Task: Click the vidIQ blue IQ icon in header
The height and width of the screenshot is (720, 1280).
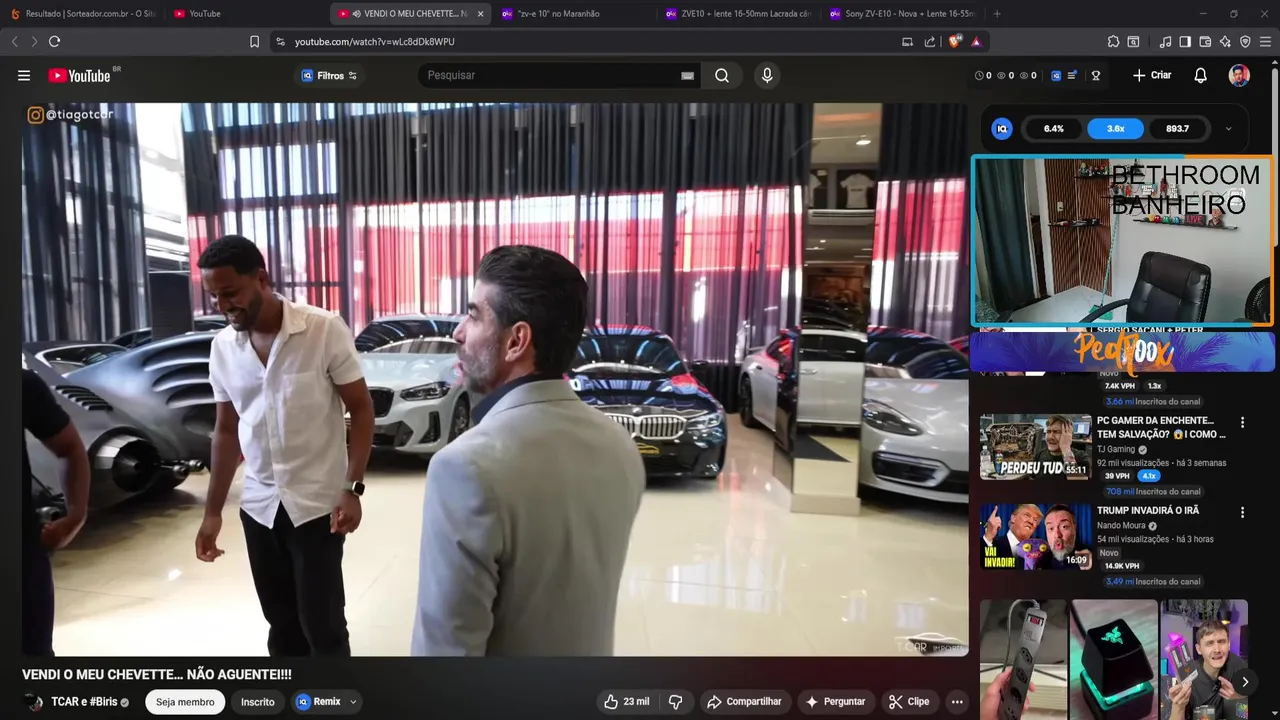Action: click(1056, 75)
